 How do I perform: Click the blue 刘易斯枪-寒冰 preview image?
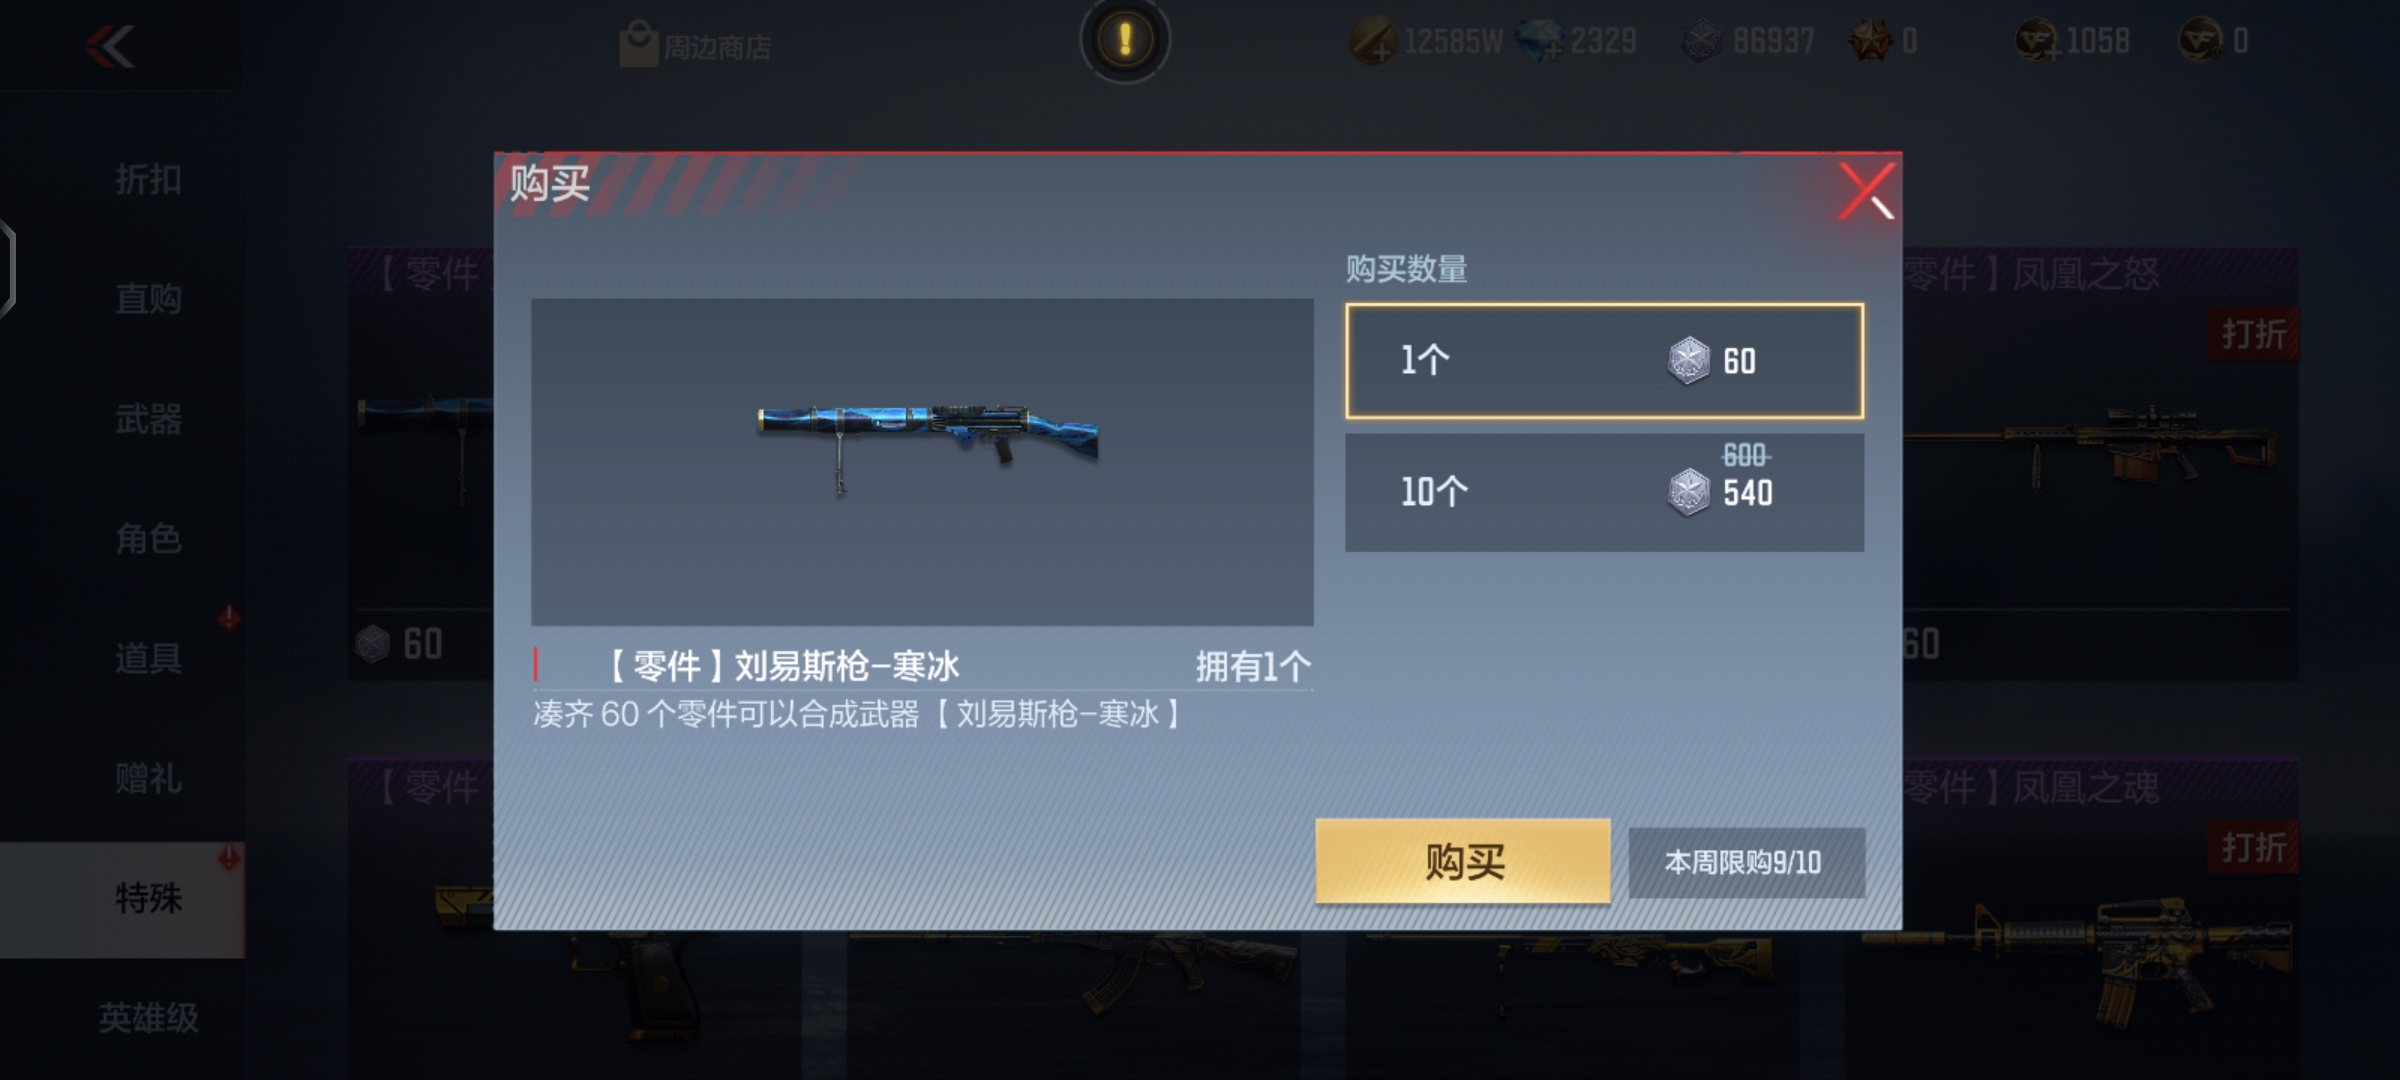point(922,461)
